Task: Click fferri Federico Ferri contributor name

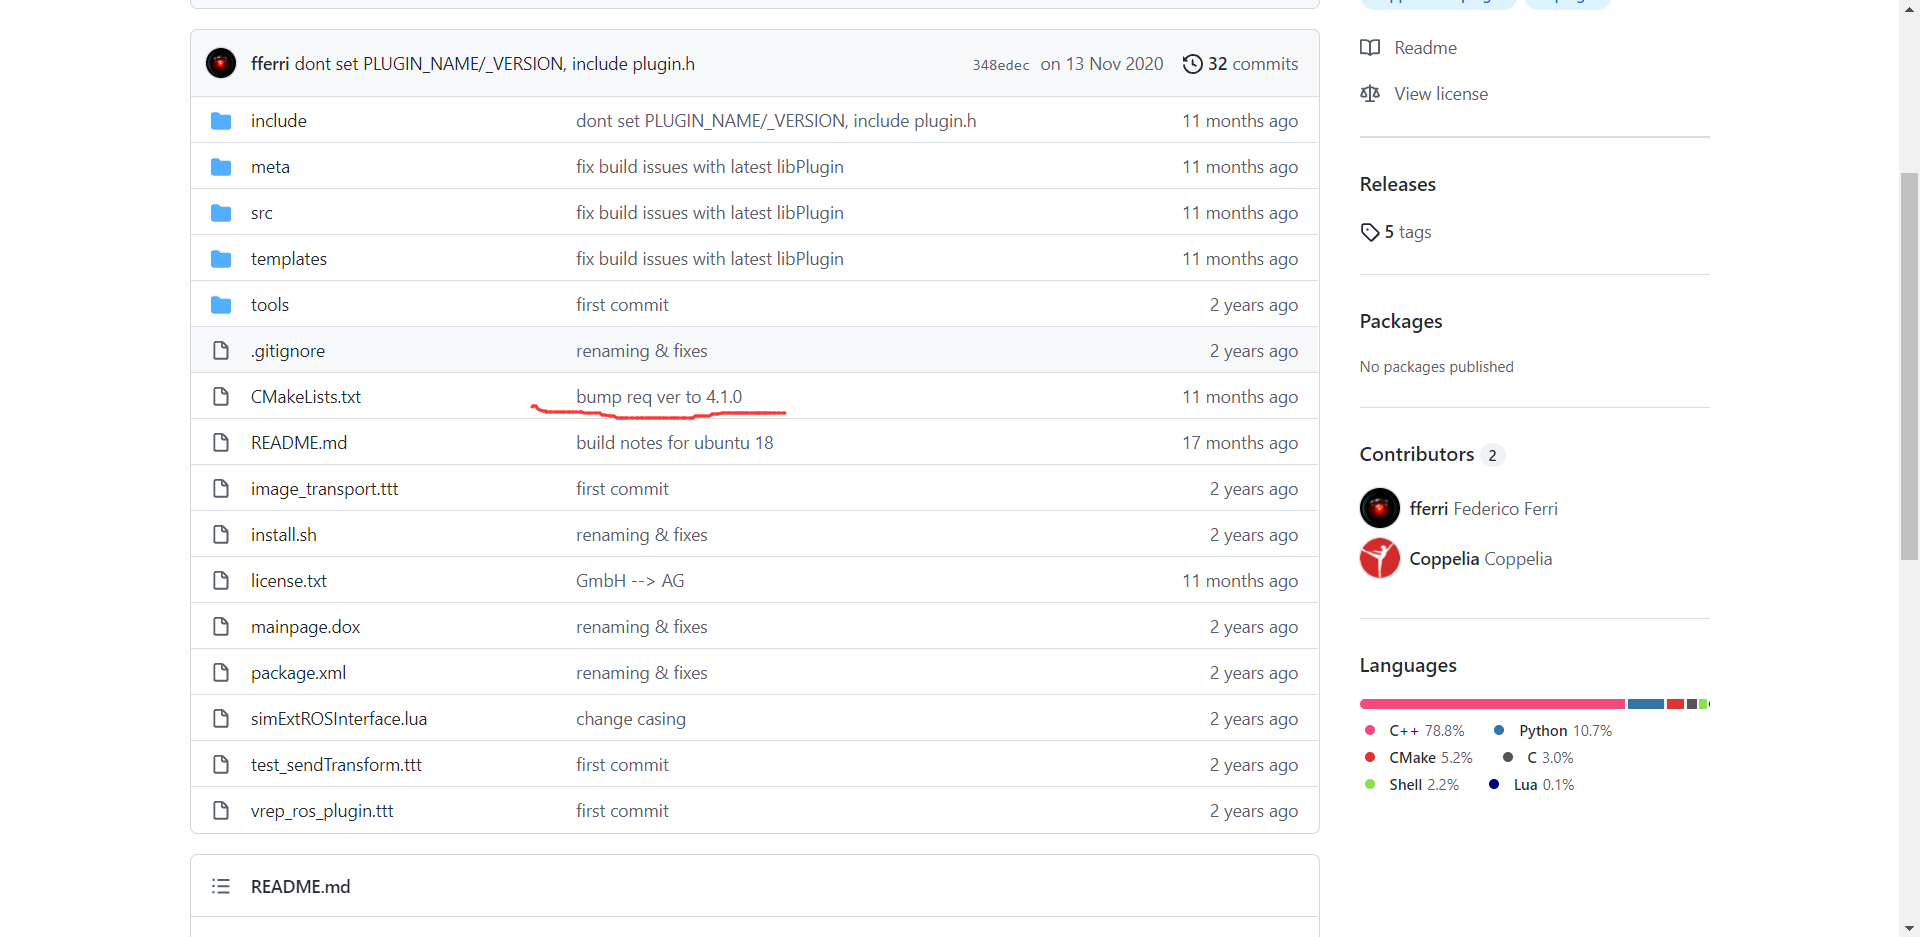Action: tap(1484, 509)
